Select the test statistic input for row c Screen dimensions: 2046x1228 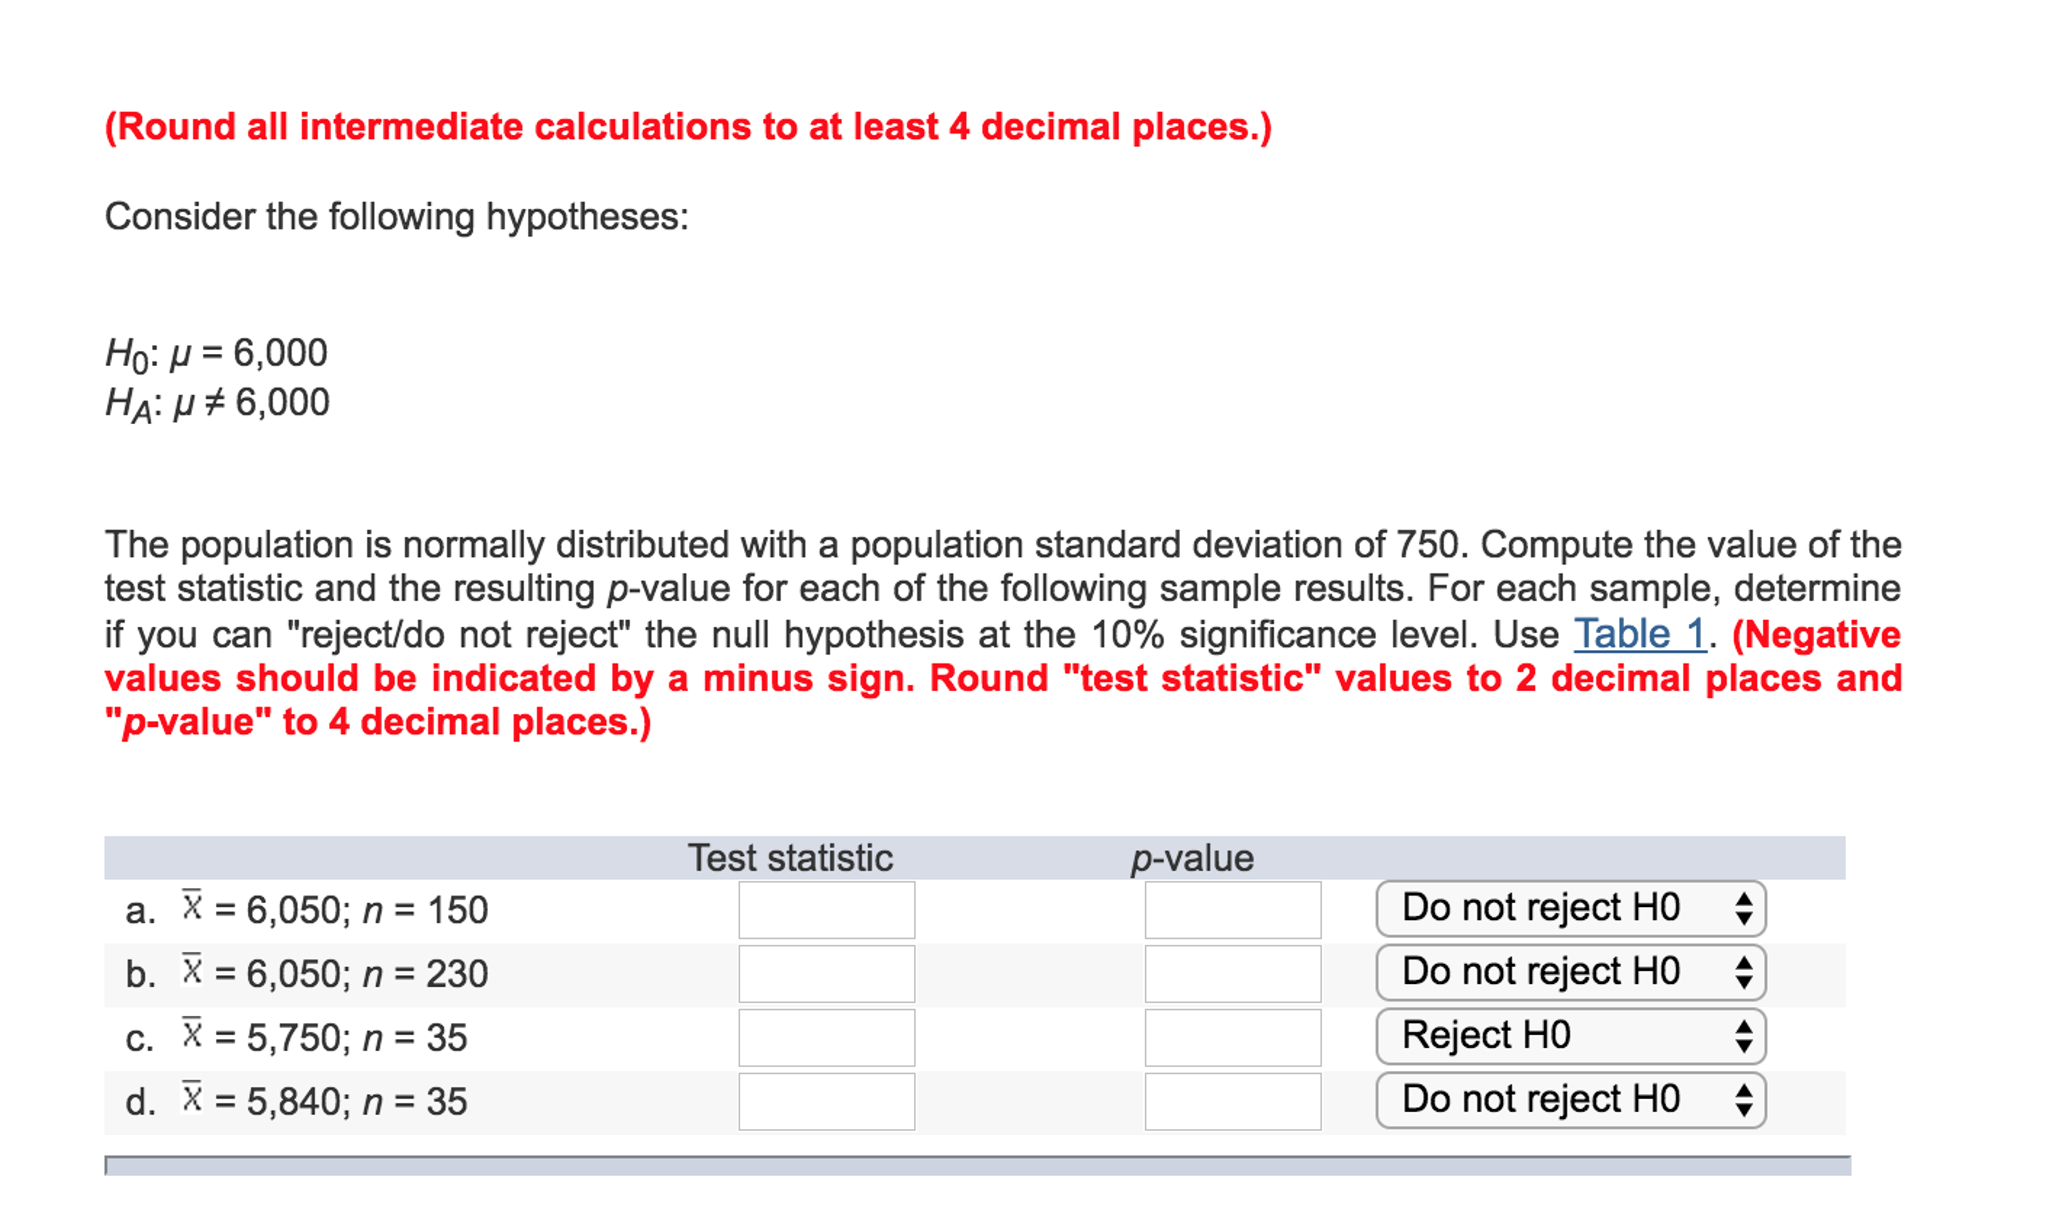(826, 1038)
